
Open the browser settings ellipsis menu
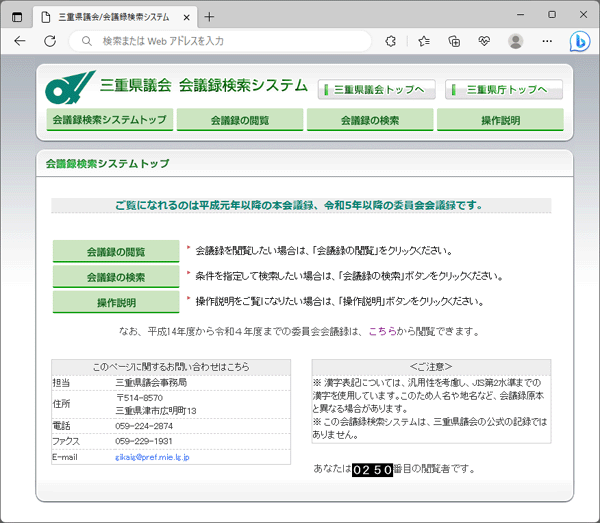click(547, 41)
